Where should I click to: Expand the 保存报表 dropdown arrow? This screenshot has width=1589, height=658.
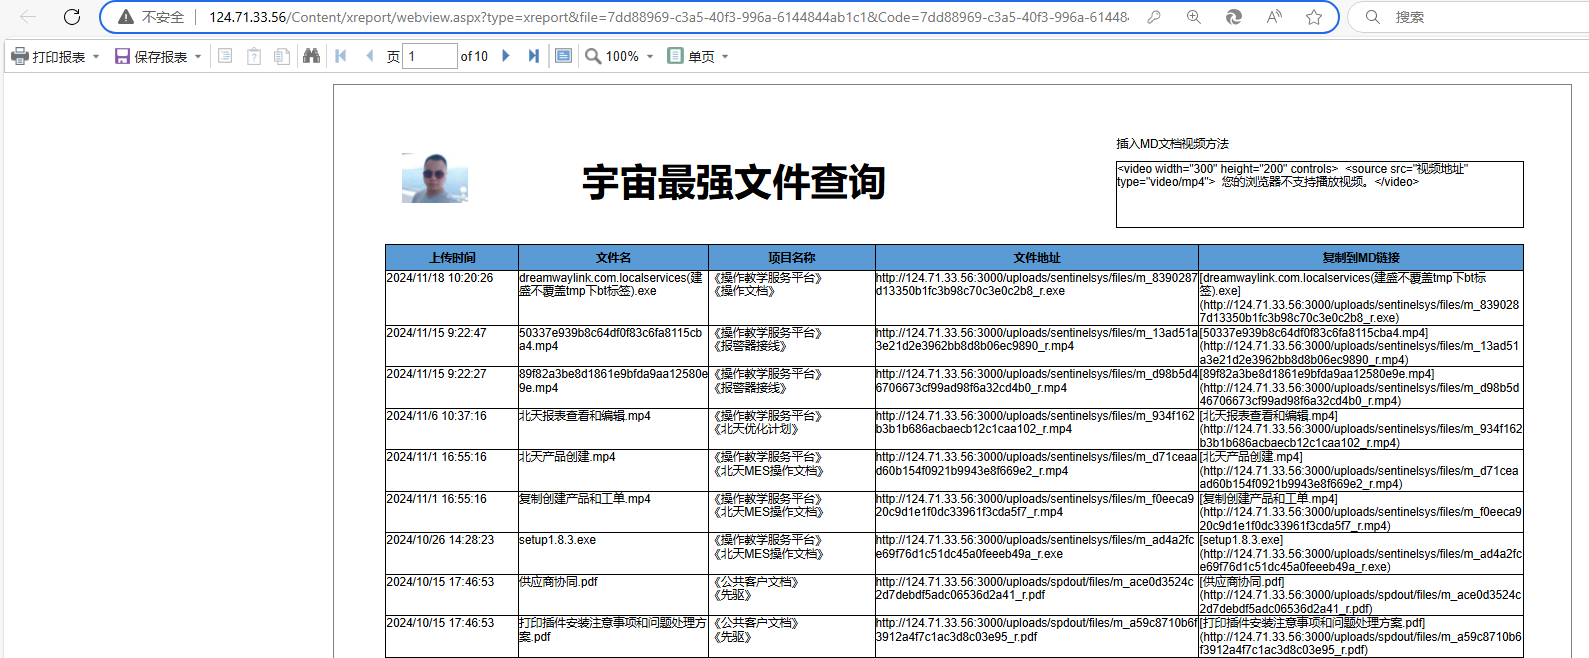point(198,57)
